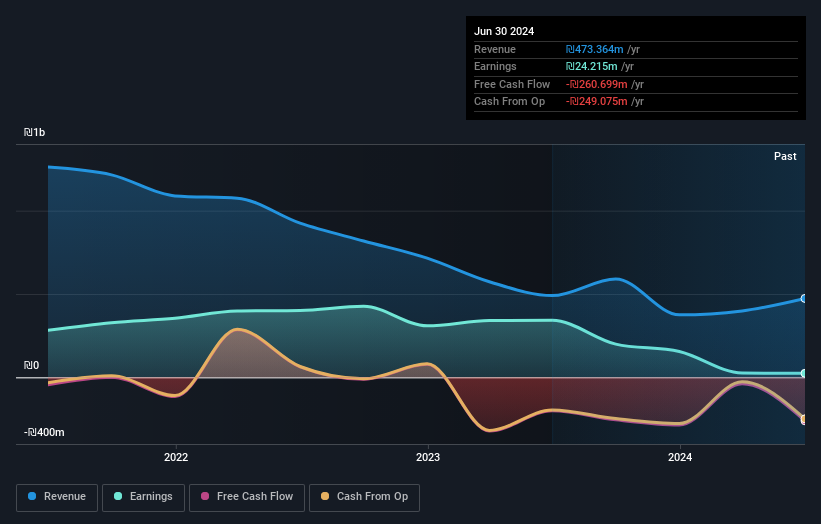Screen dimensions: 821x524
Task: Select the 2023 x-axis label
Action: point(428,458)
